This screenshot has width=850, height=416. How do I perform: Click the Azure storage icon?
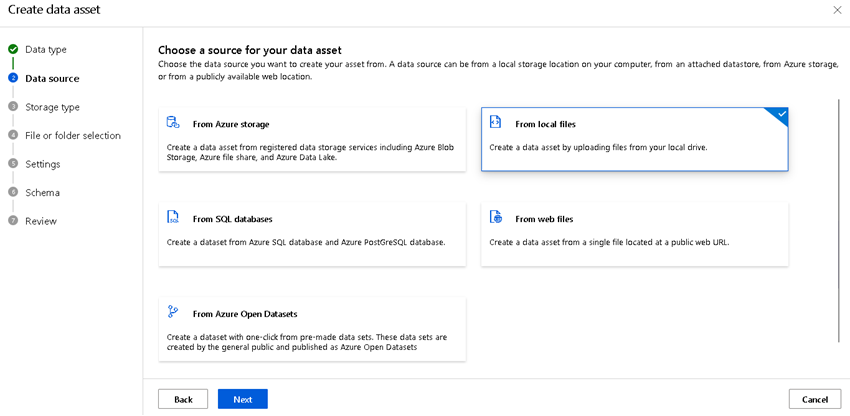[172, 123]
